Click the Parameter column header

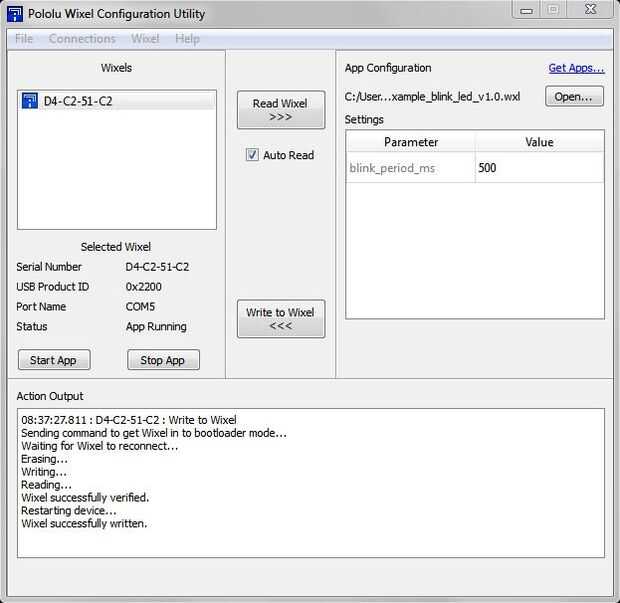point(410,142)
